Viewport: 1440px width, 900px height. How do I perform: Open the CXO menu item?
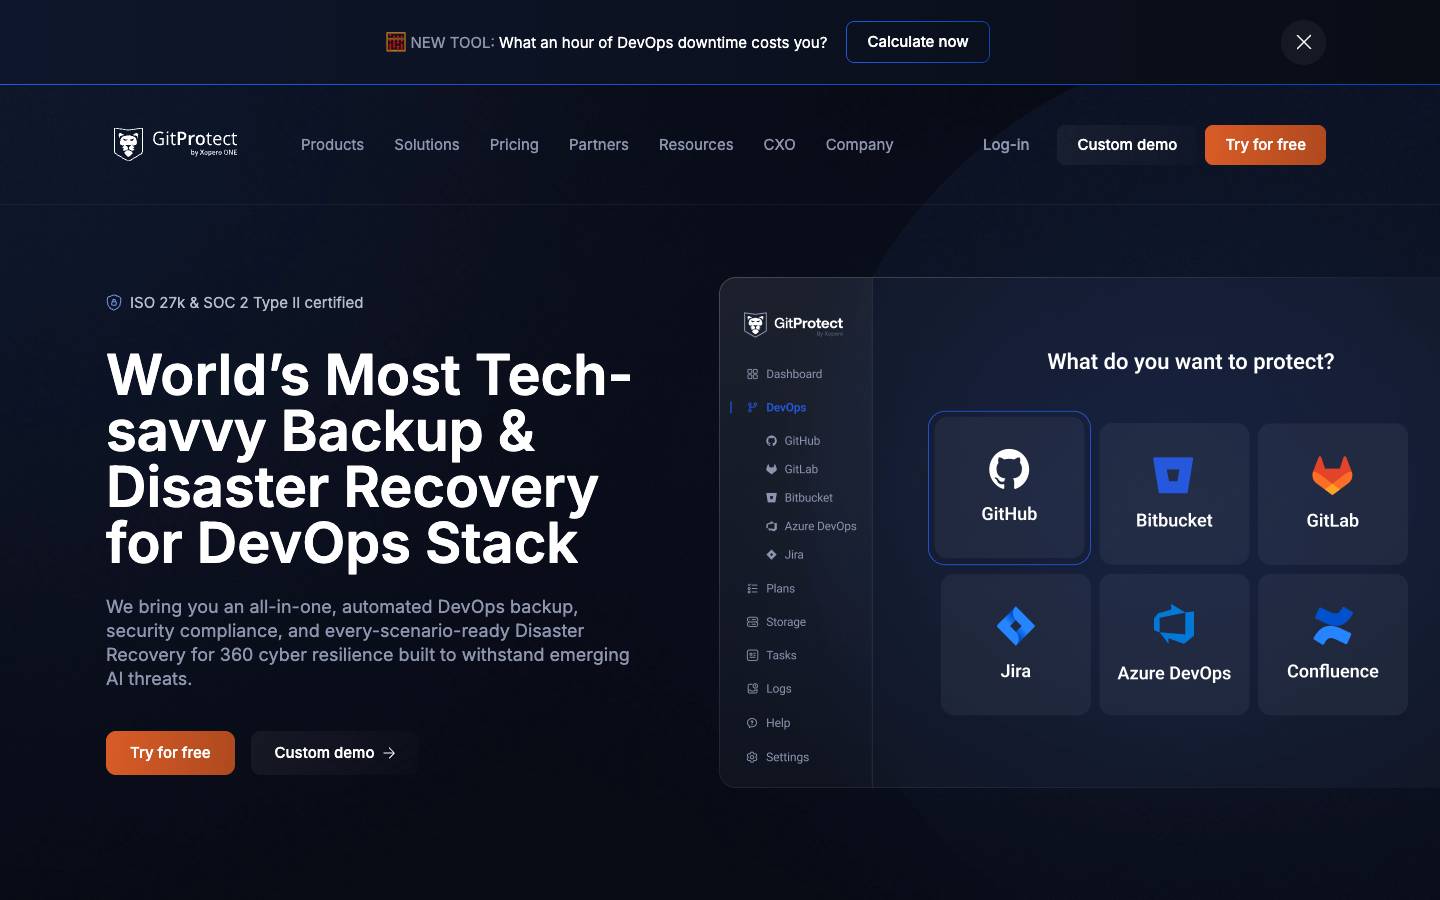pyautogui.click(x=779, y=145)
